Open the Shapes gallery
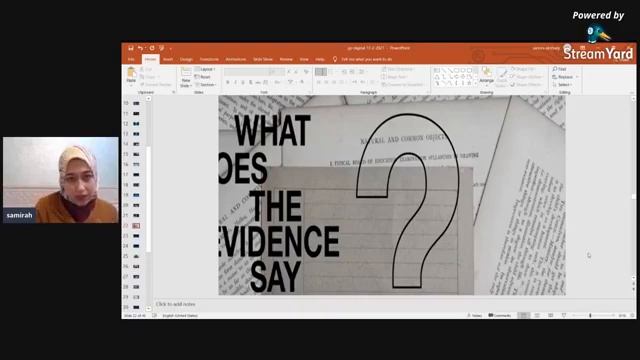The height and width of the screenshot is (360, 640). click(455, 77)
